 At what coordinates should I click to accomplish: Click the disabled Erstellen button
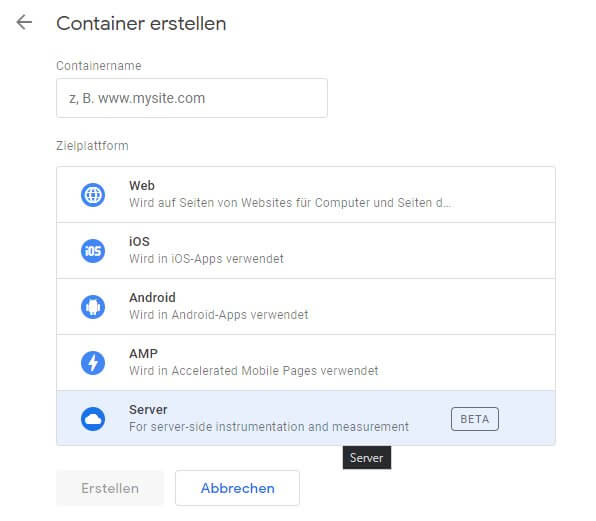click(110, 488)
